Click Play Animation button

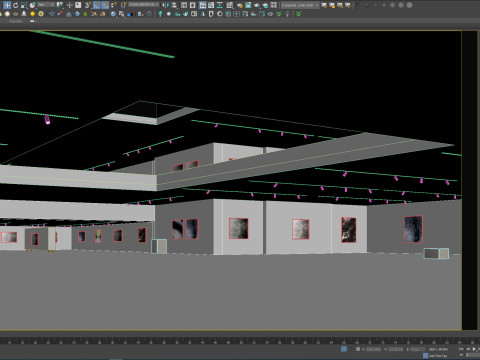click(x=475, y=349)
